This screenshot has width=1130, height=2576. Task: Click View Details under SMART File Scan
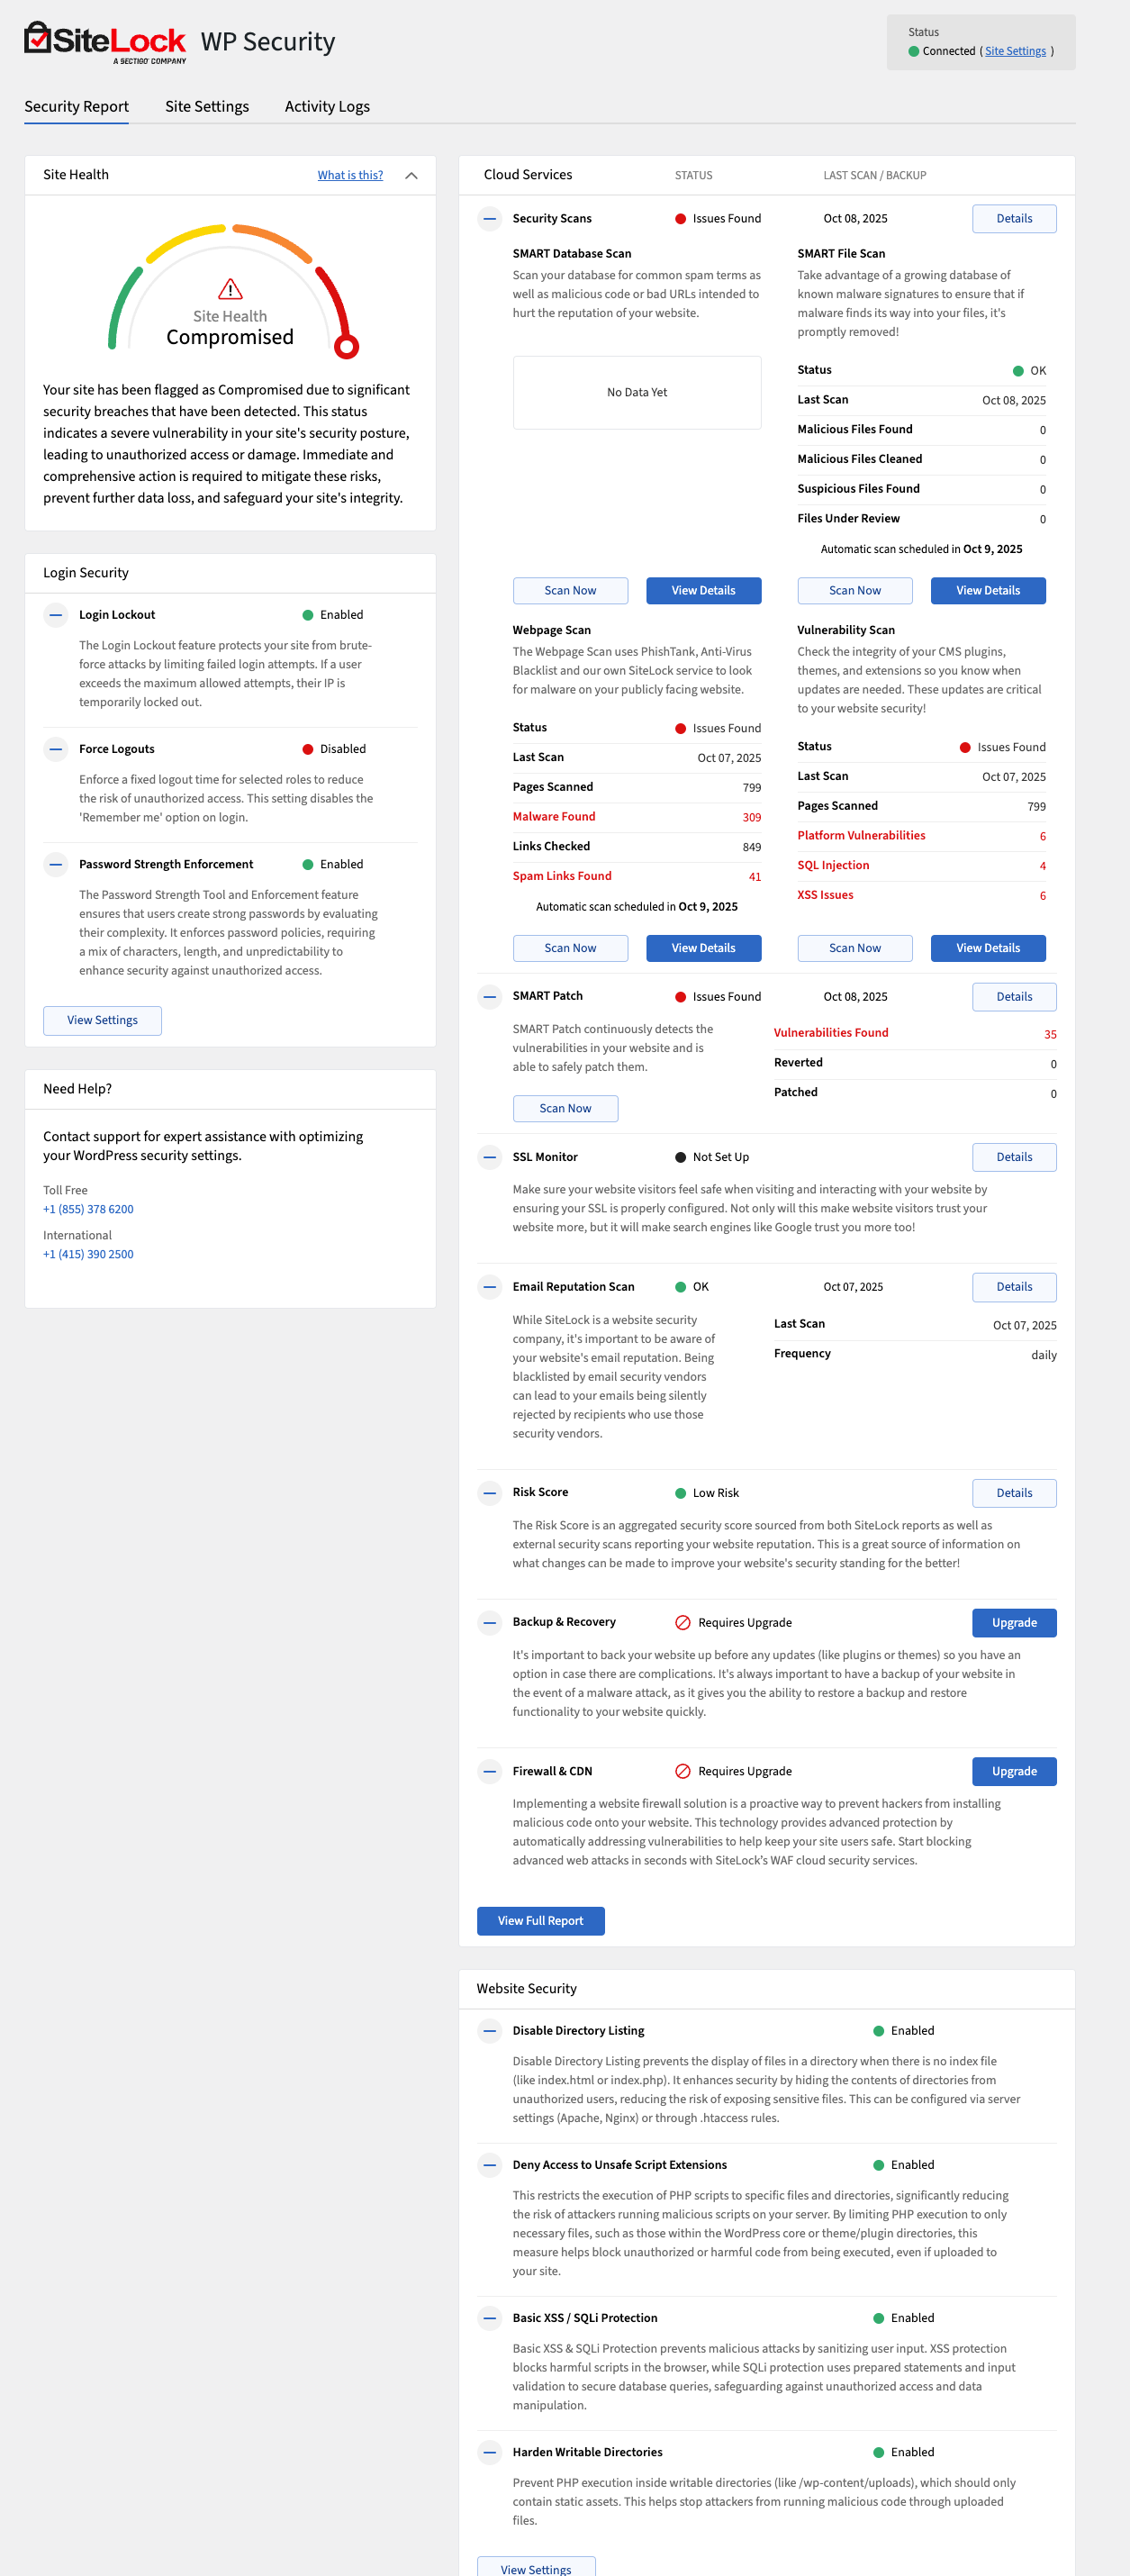988,590
